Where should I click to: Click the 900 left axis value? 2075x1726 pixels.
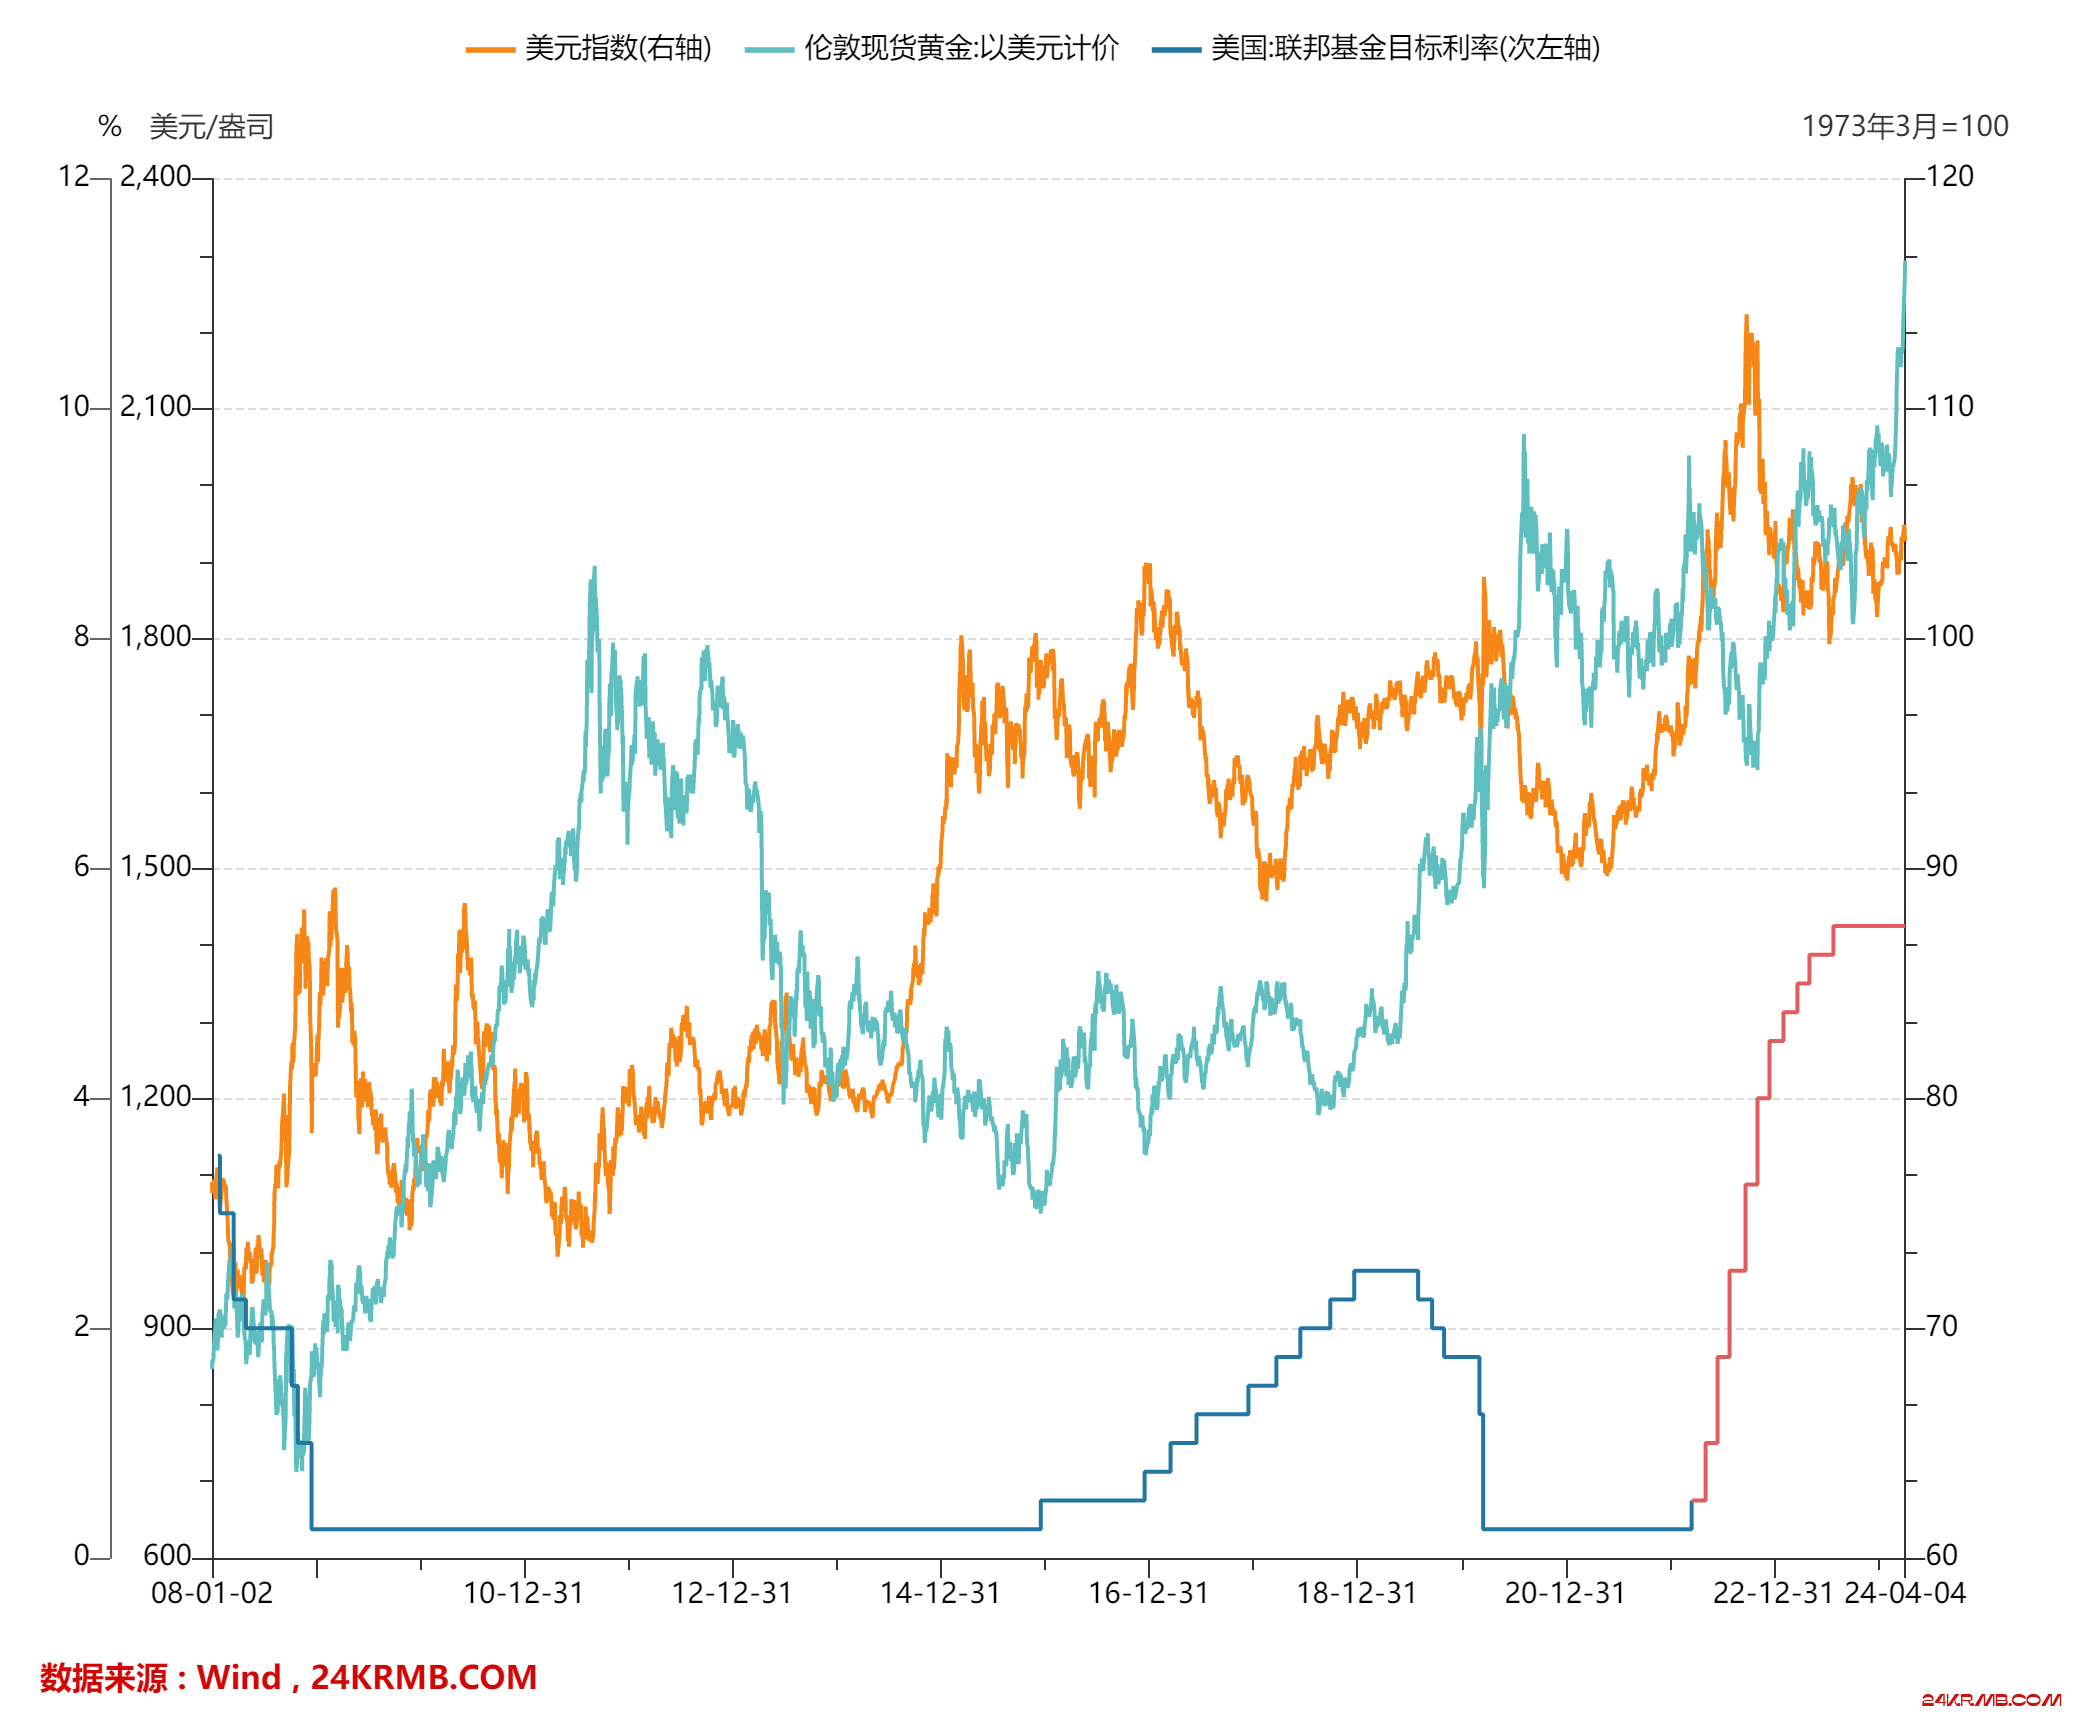coord(166,1327)
